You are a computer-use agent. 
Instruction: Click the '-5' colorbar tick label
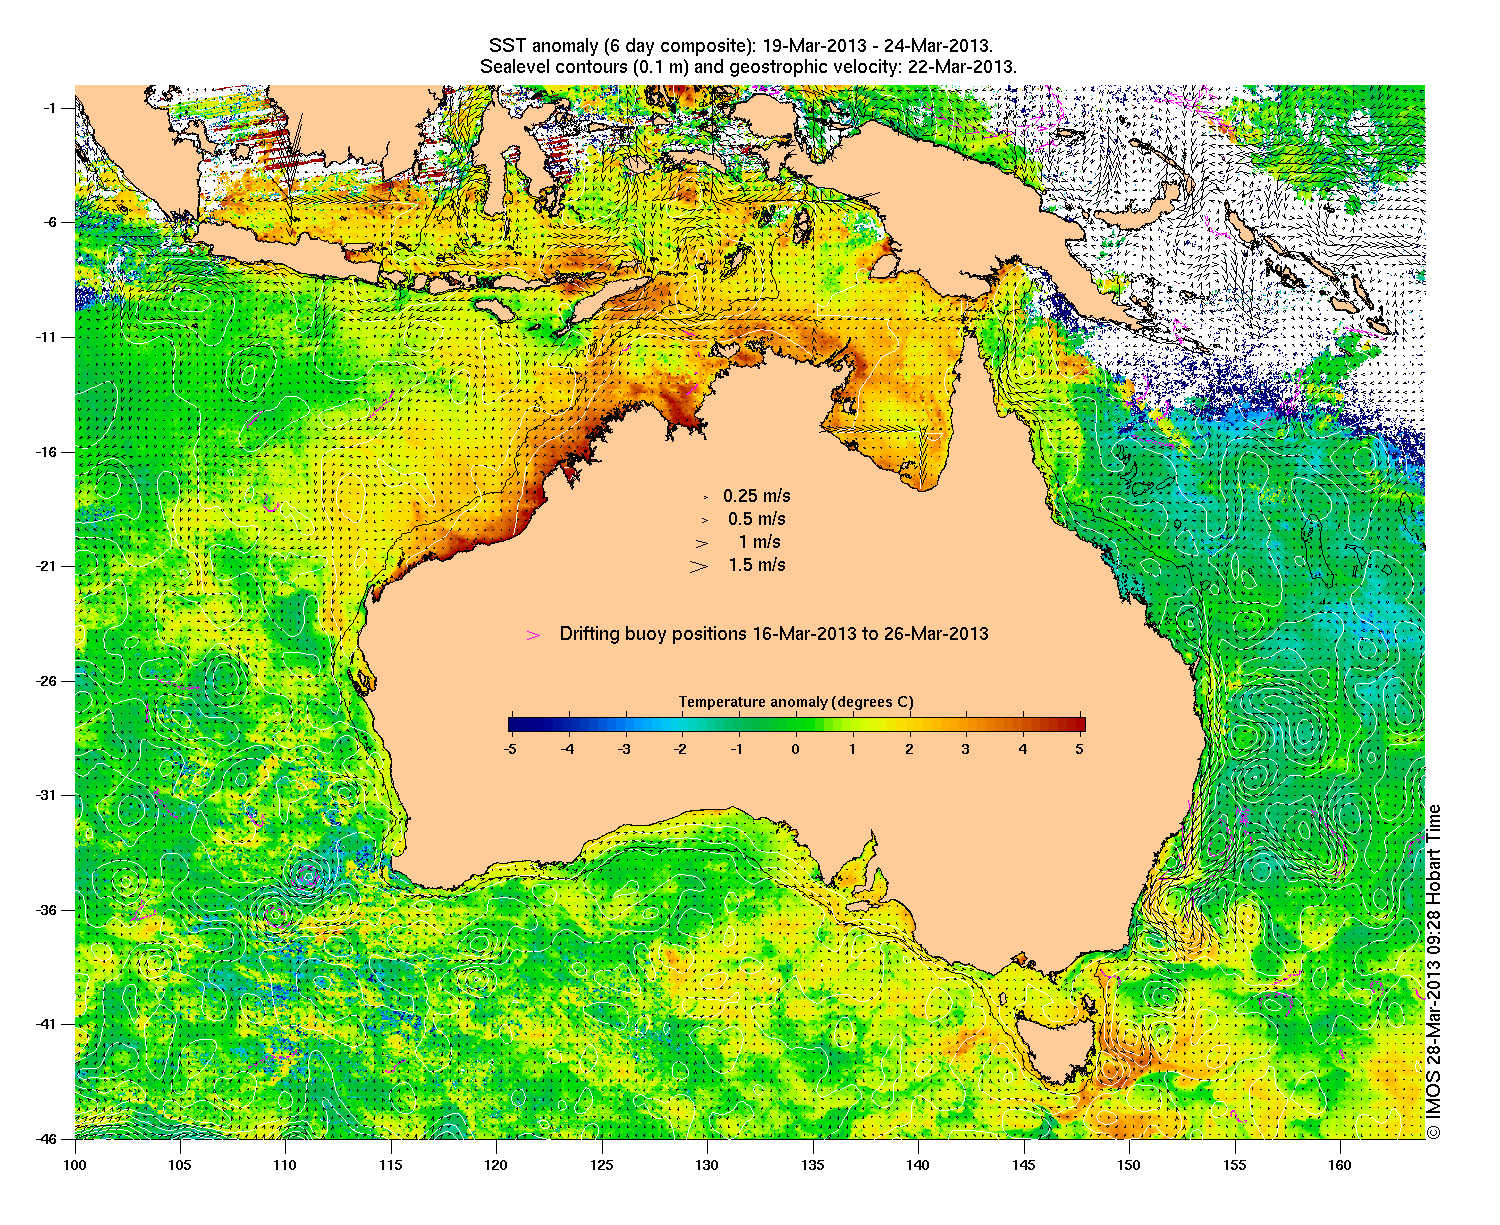(510, 748)
